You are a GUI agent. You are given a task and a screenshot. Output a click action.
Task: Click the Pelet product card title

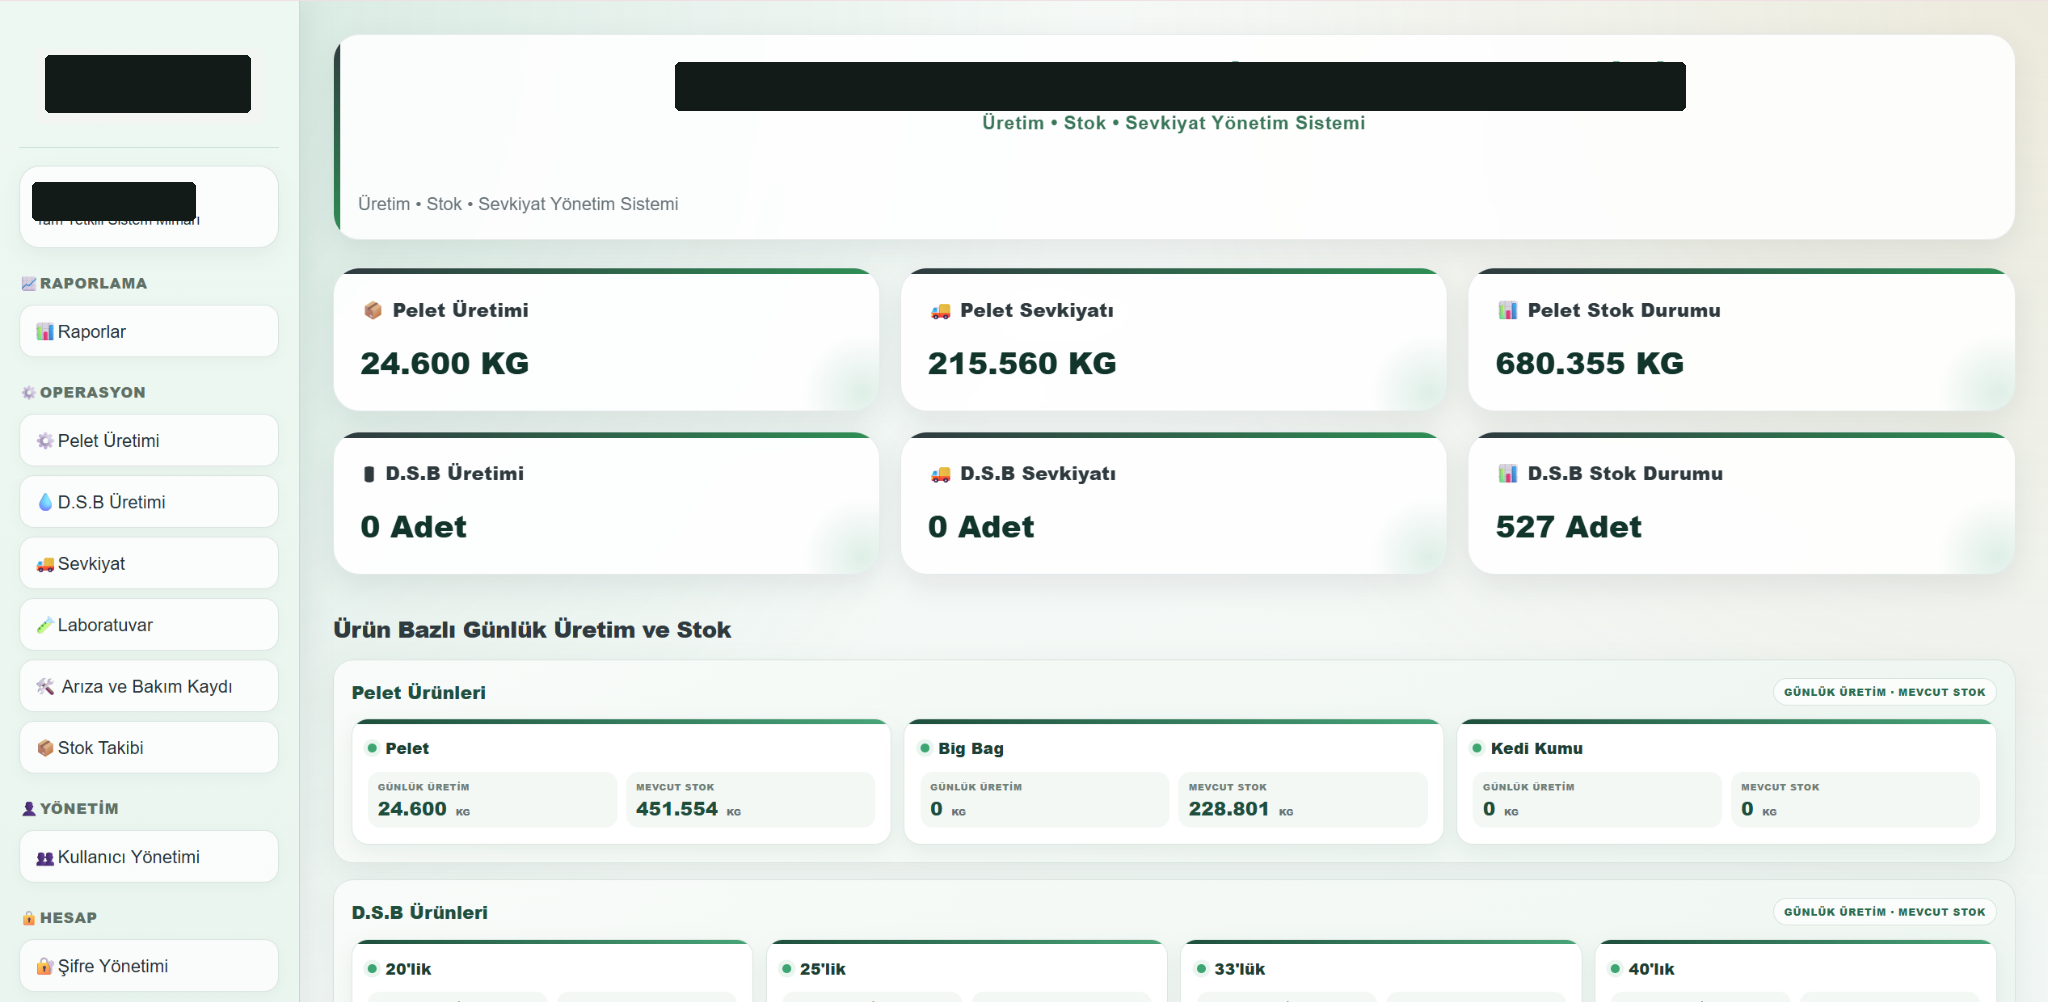[407, 748]
